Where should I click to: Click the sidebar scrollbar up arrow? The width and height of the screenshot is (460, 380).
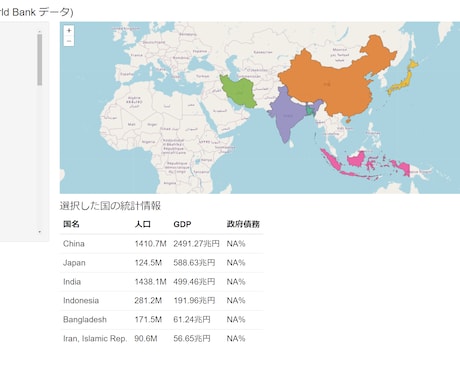[x=40, y=31]
